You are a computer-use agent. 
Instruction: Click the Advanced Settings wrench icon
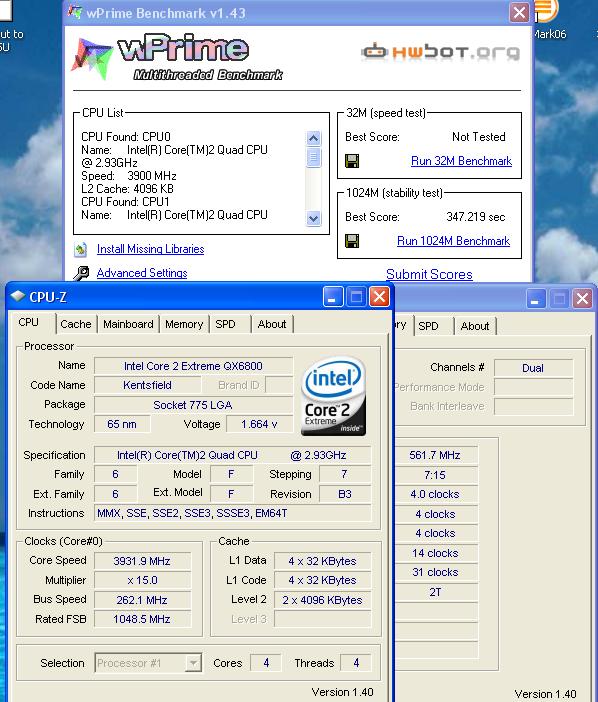point(81,273)
